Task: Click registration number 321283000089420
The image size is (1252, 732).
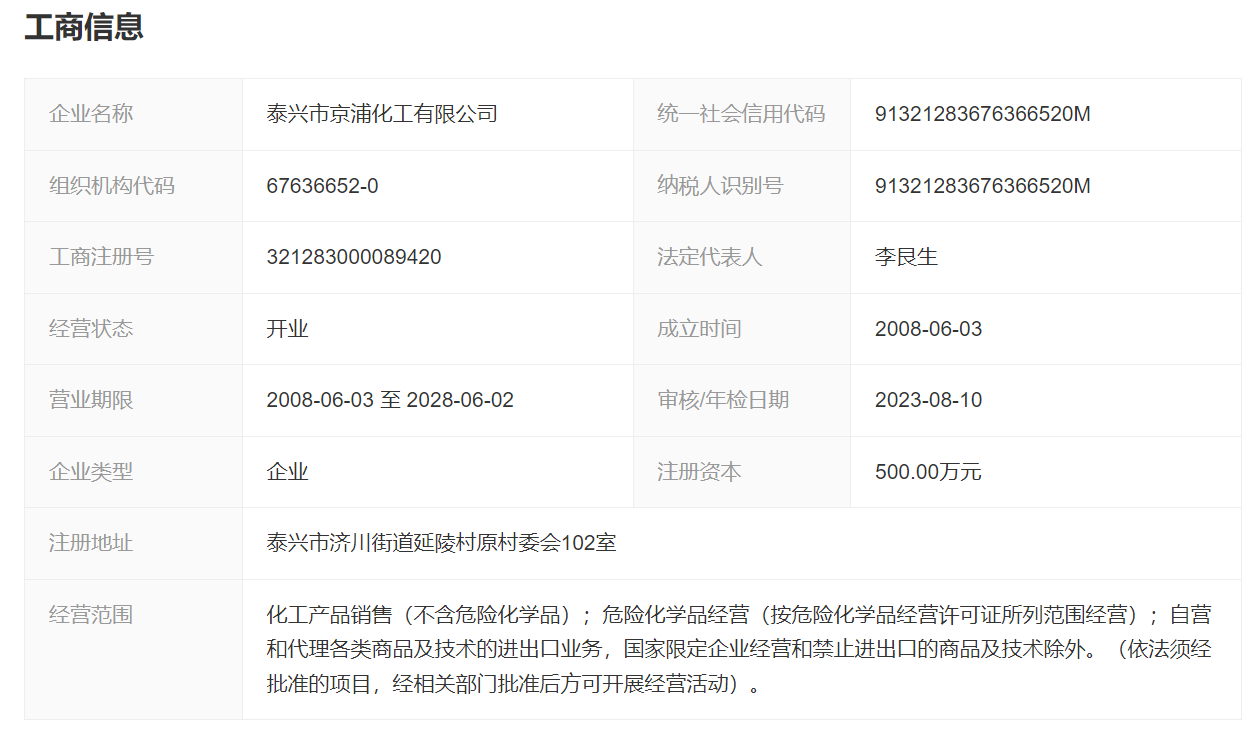Action: pos(354,257)
